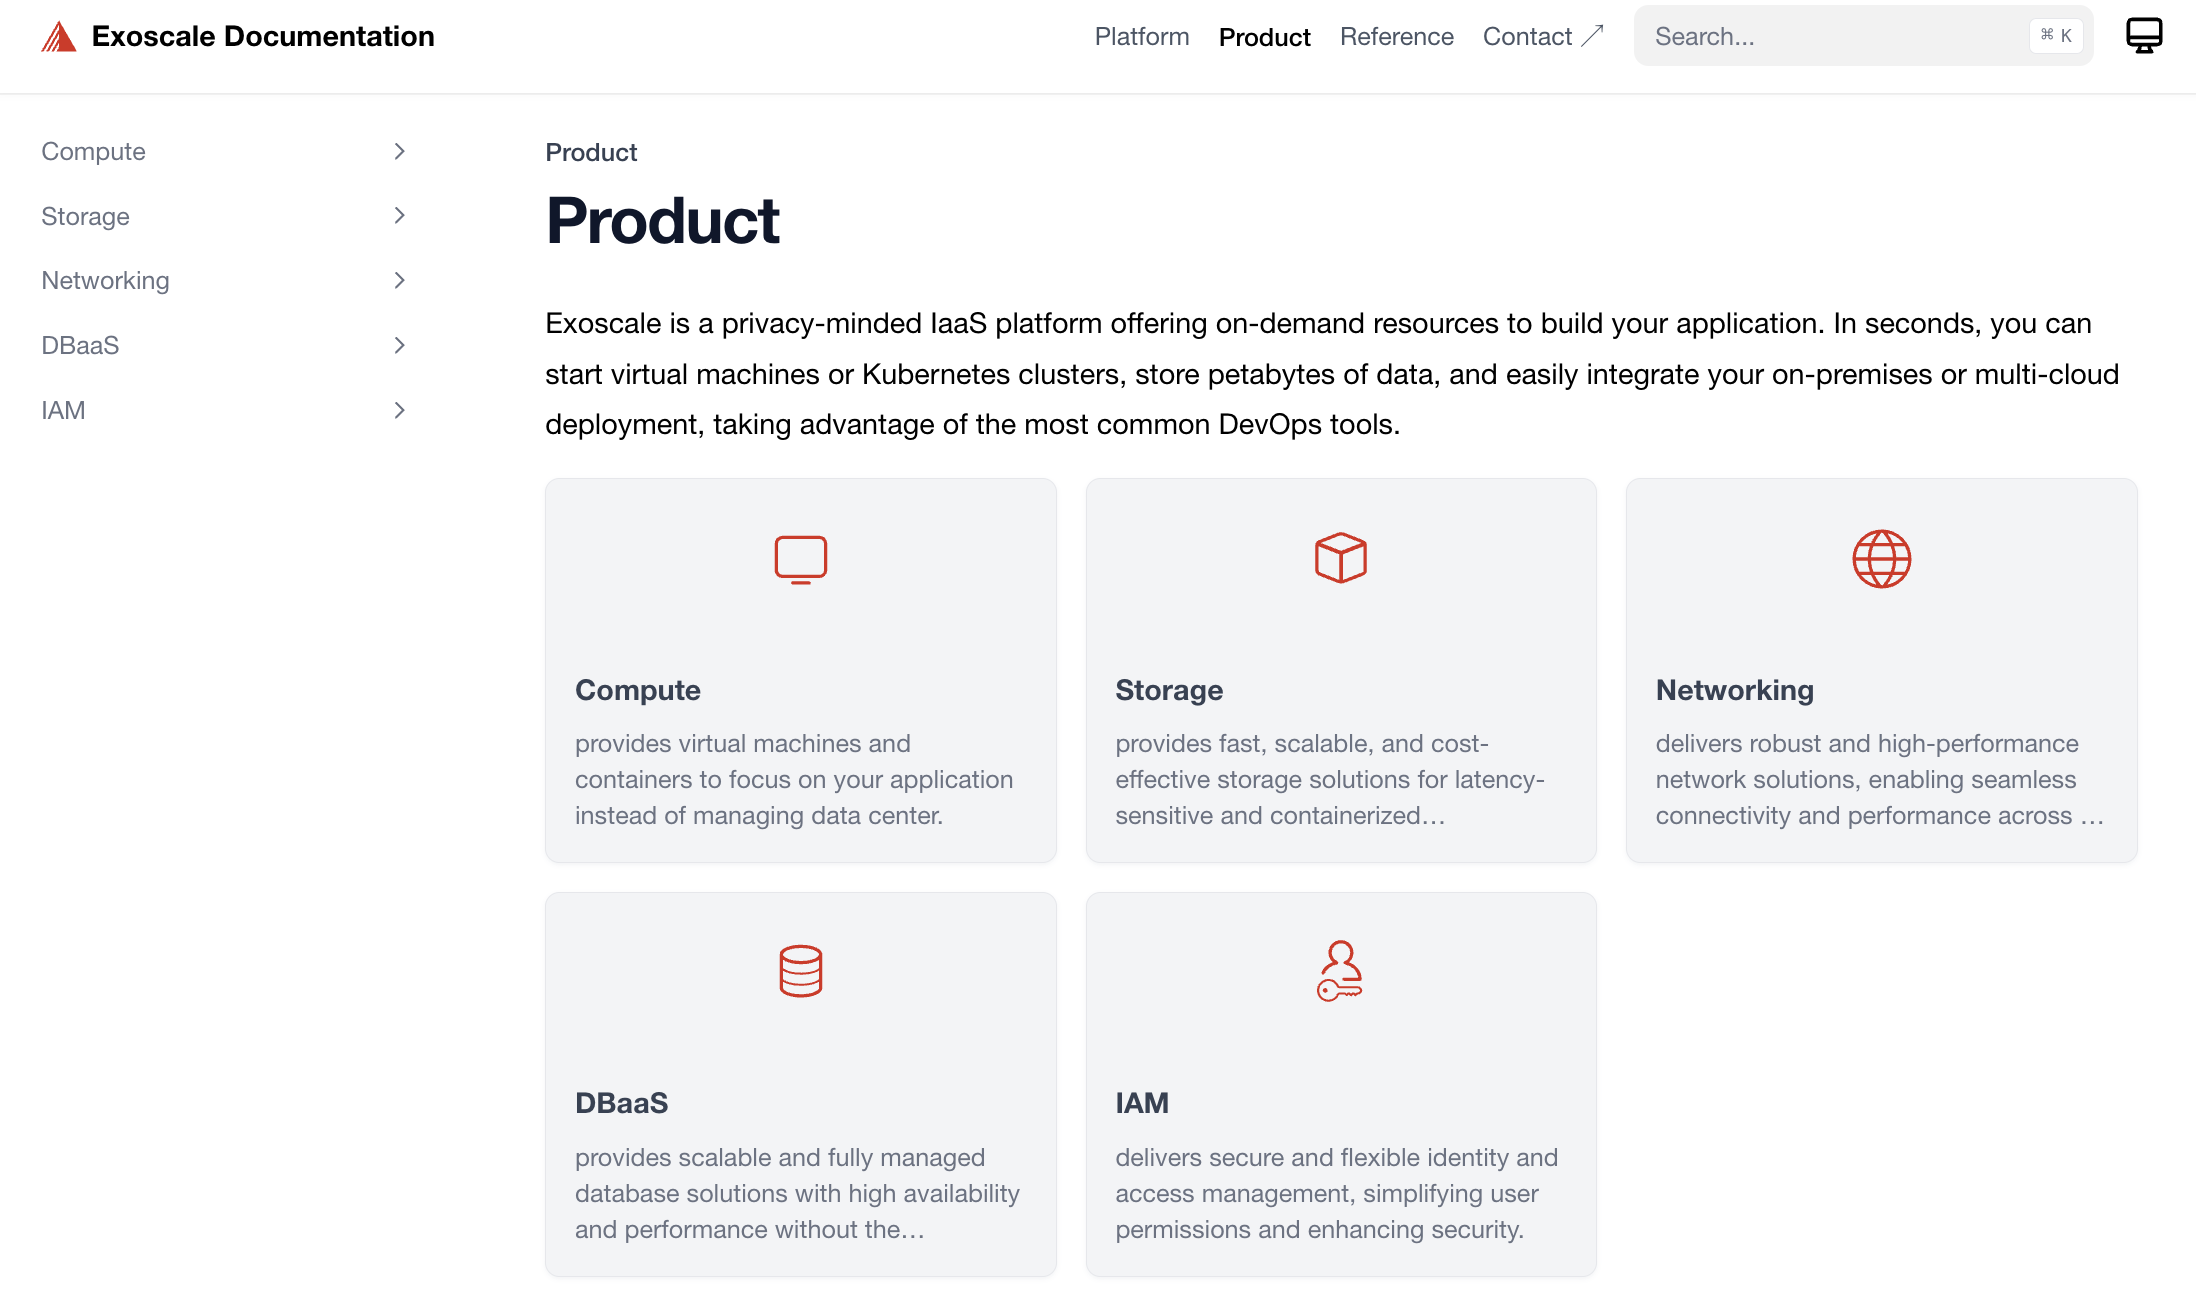This screenshot has width=2196, height=1313.
Task: Click the Networking globe icon
Action: pyautogui.click(x=1881, y=559)
